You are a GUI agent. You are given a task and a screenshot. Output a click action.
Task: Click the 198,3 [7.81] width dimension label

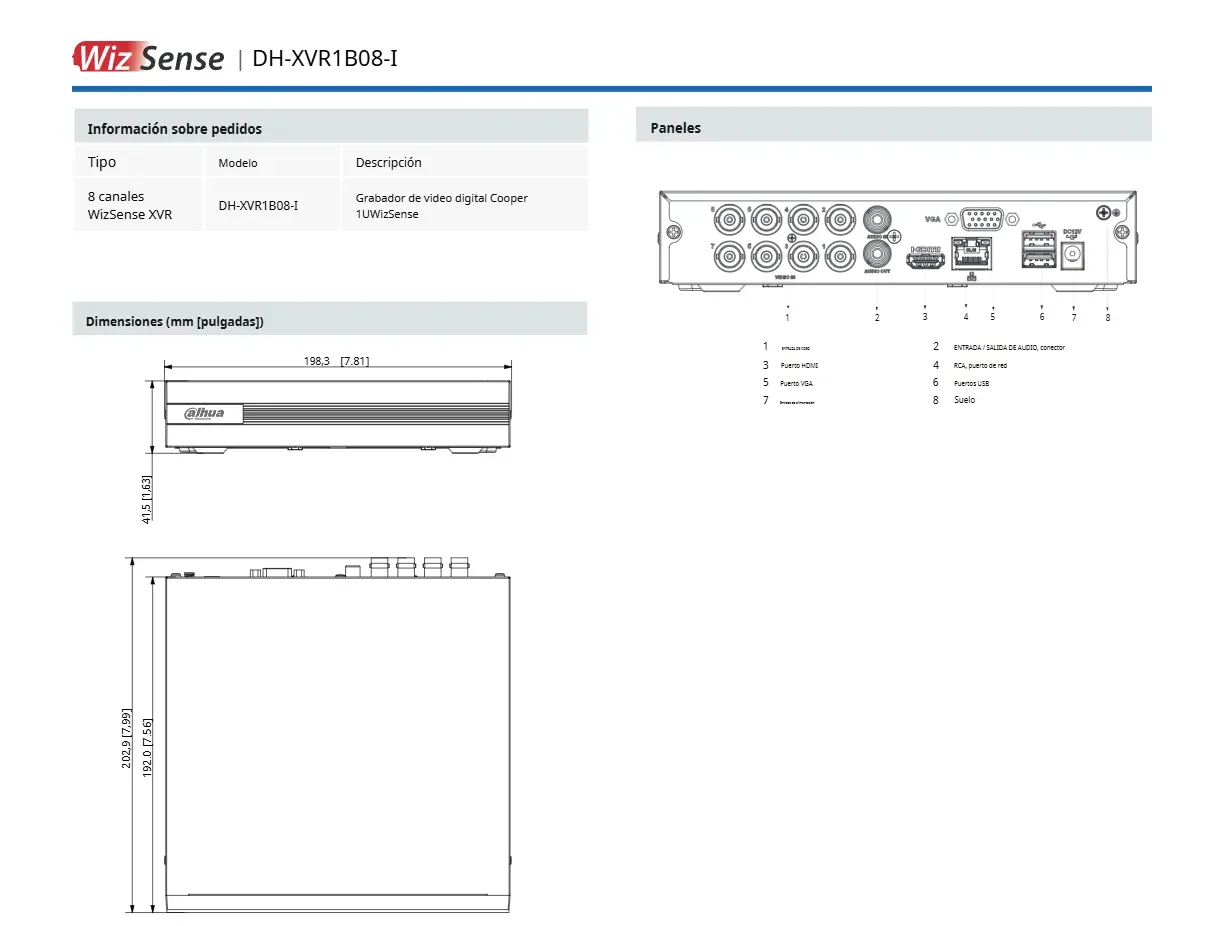point(336,361)
